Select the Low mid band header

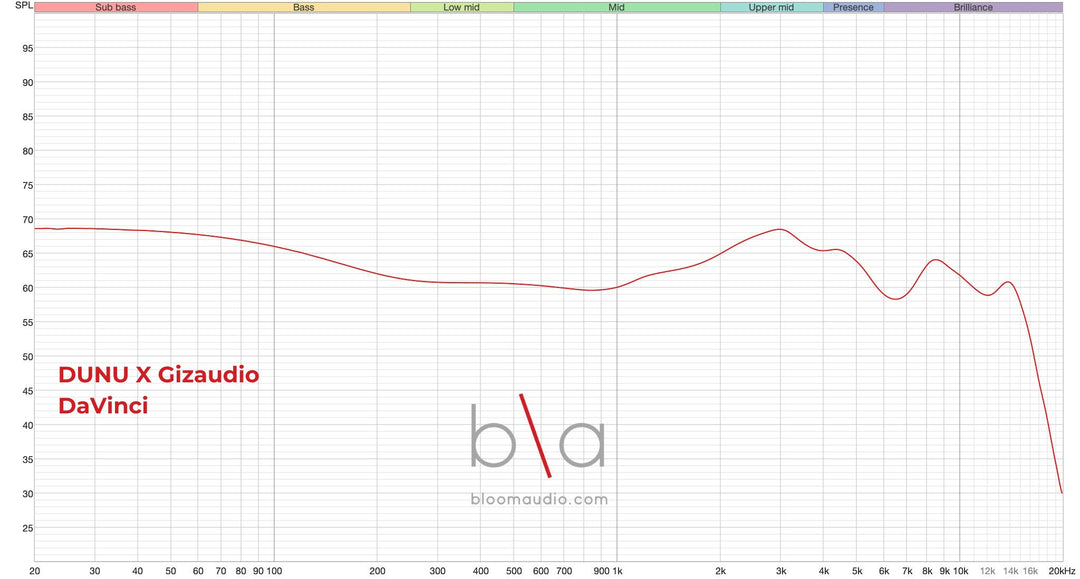tap(461, 8)
